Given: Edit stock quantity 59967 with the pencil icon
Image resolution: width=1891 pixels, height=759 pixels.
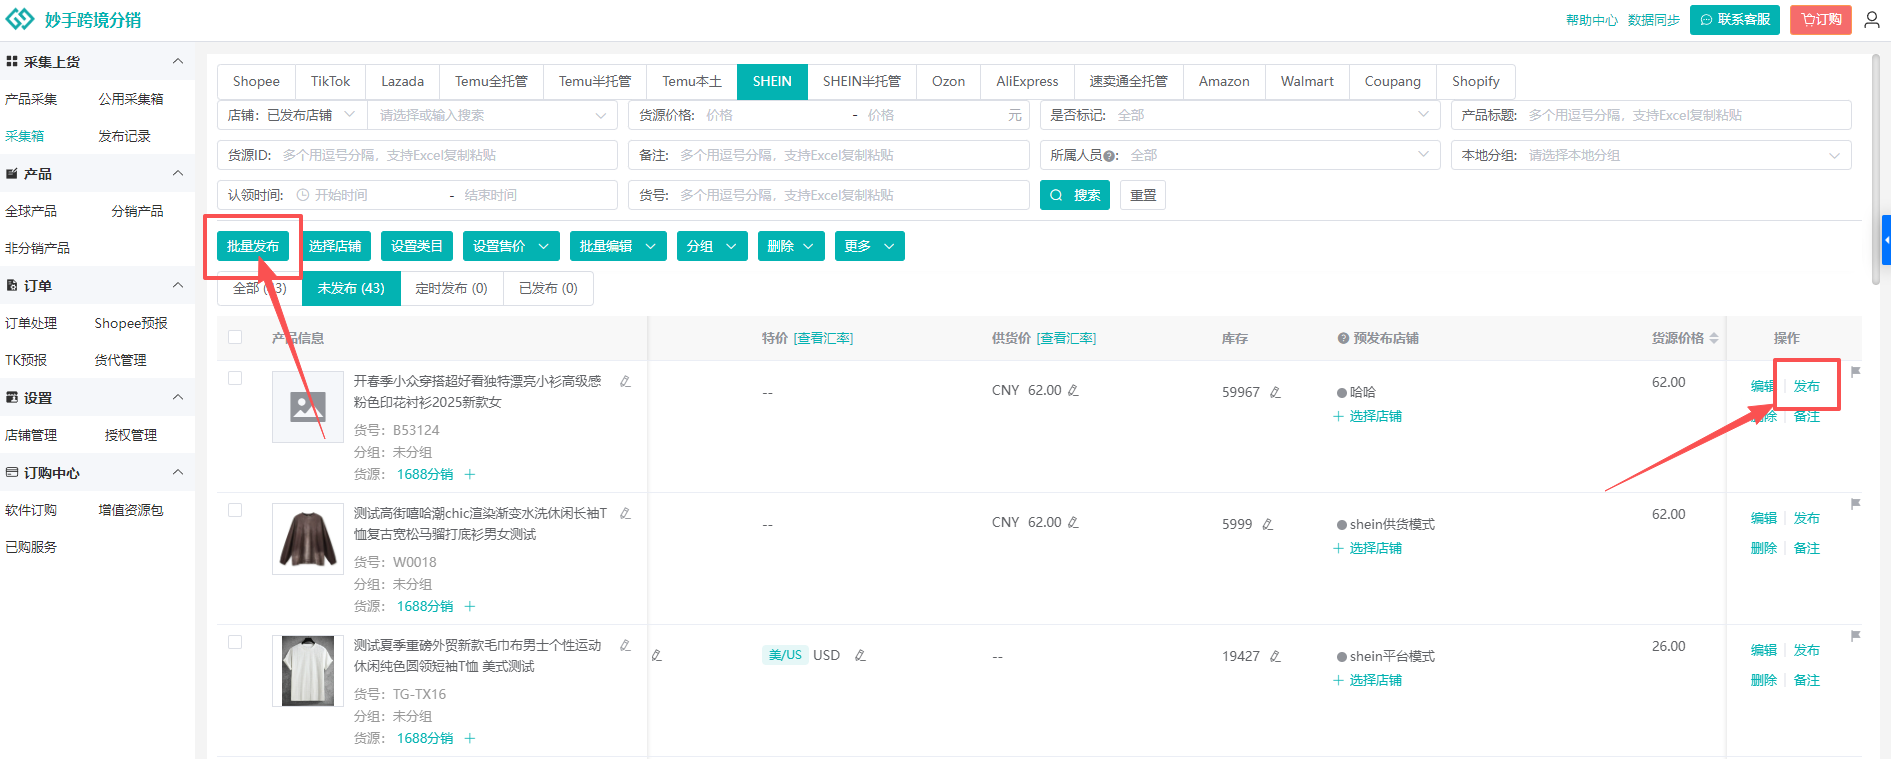Looking at the screenshot, I should [1275, 392].
